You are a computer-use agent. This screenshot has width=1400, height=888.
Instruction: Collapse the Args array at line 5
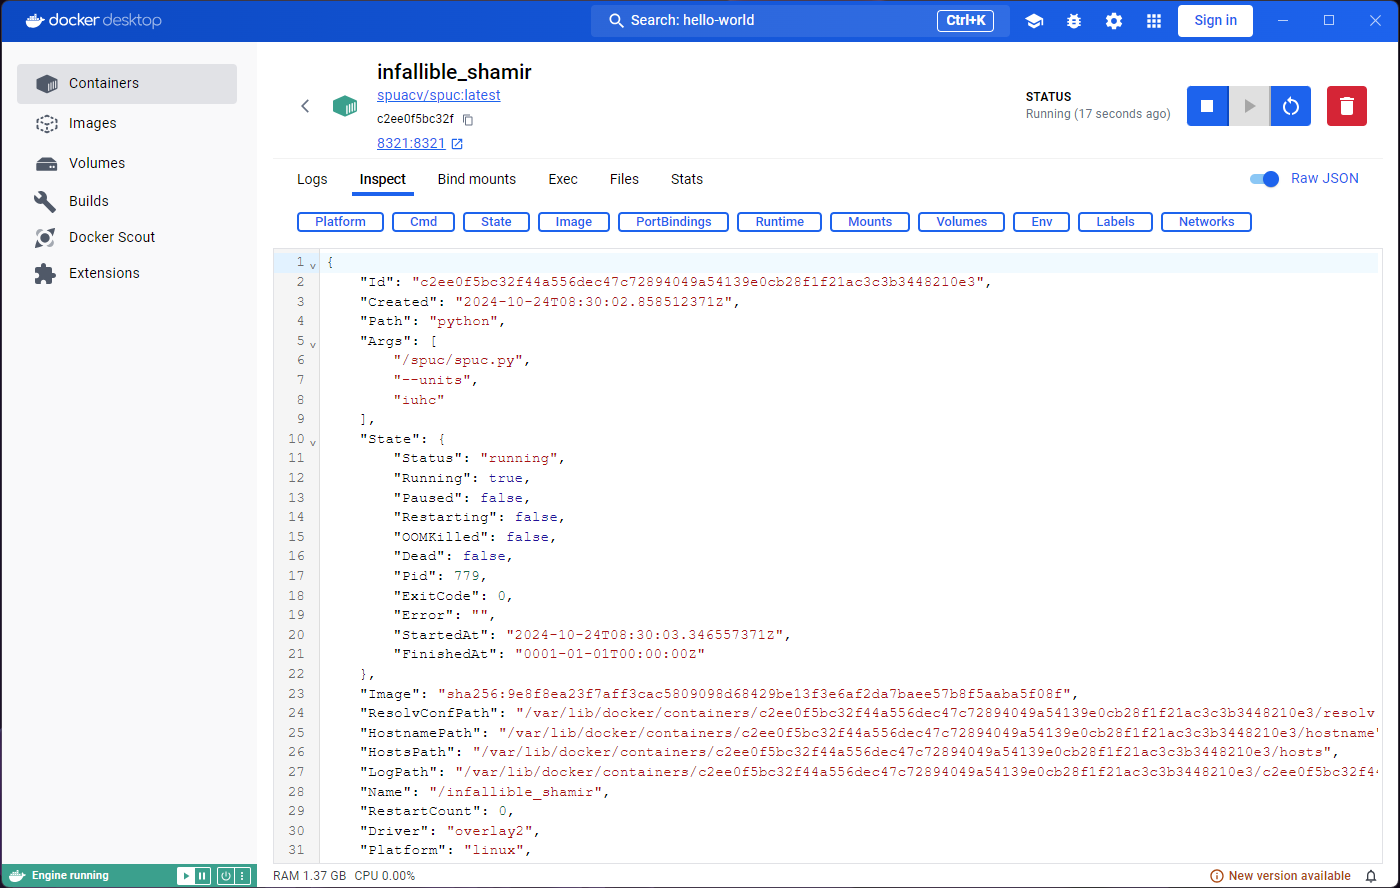pos(313,344)
